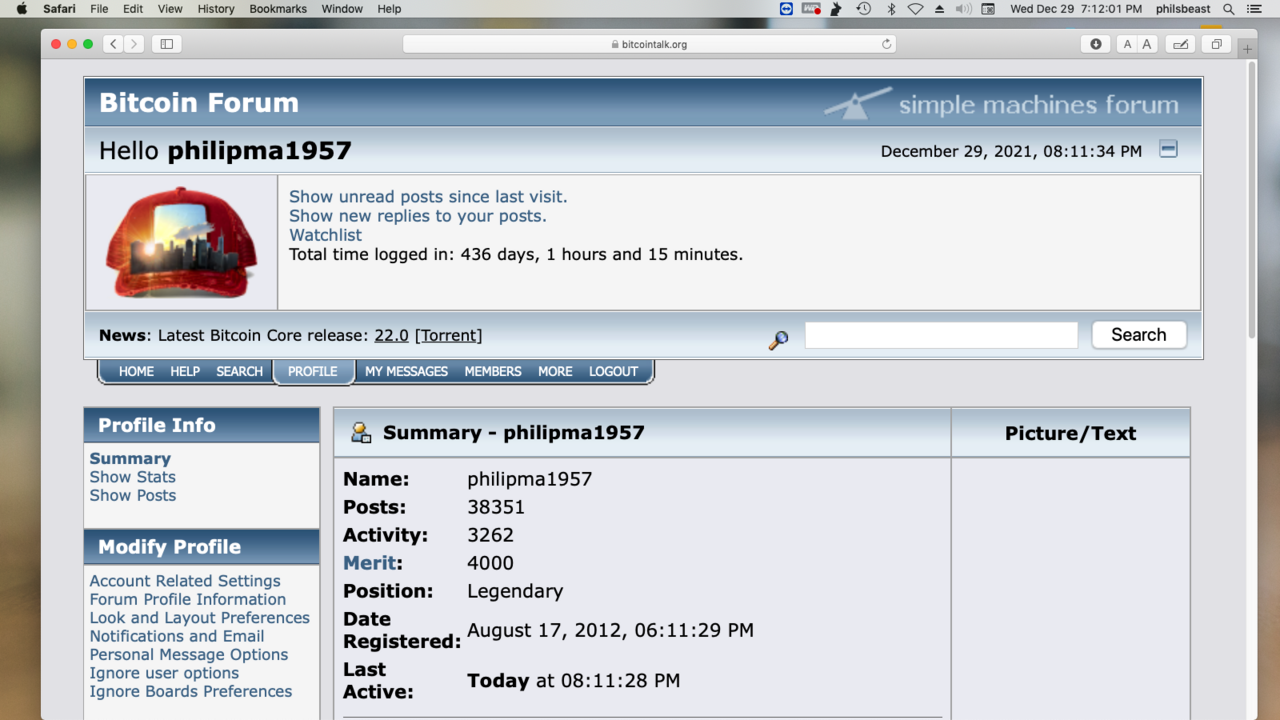Screen dimensions: 1280x720
Task: Click the red cap avatar image
Action: [x=181, y=243]
